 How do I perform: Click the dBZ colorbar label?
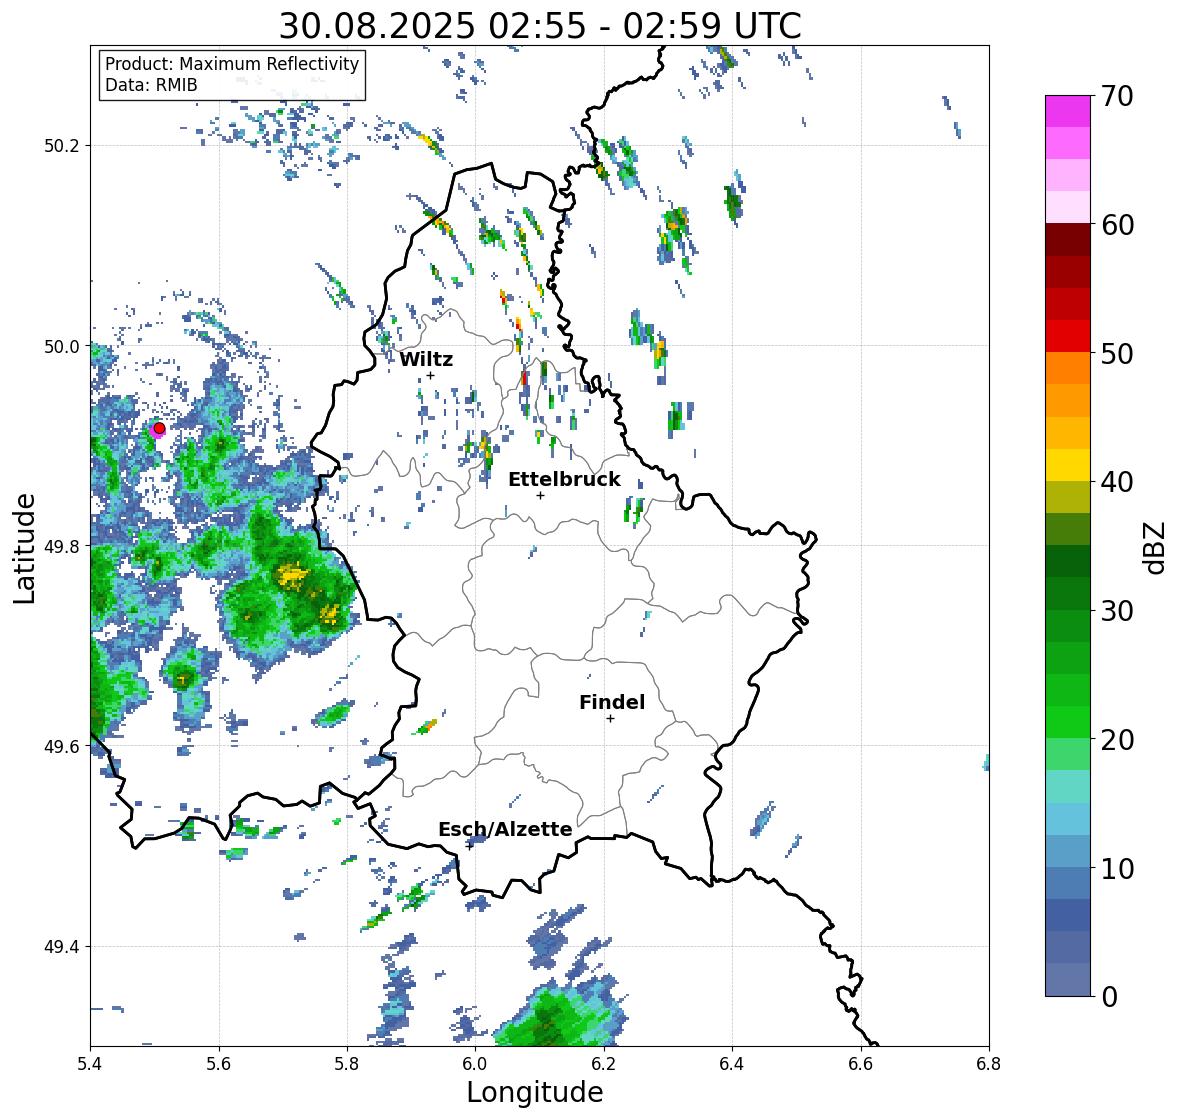[1156, 547]
